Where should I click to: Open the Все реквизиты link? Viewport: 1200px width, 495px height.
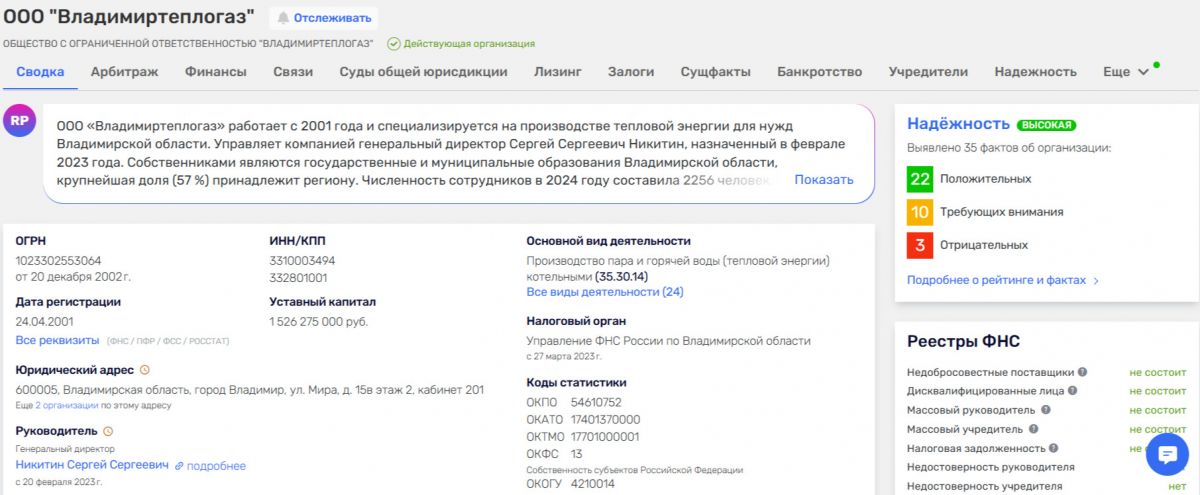(x=56, y=341)
